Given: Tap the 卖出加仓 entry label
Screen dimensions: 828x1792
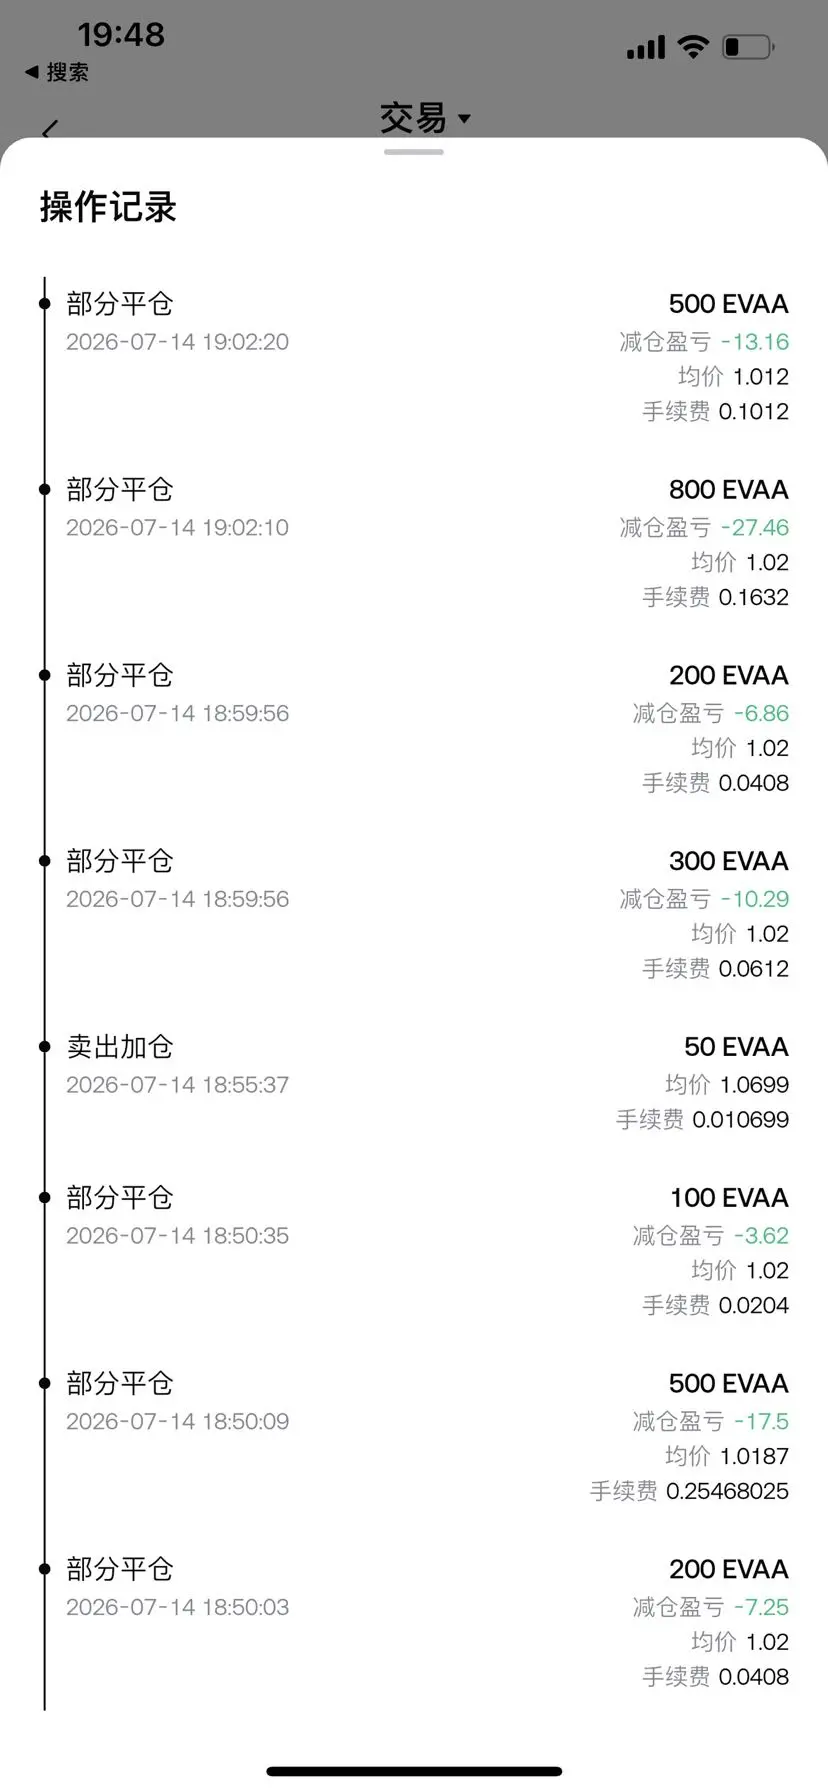Looking at the screenshot, I should point(120,1046).
